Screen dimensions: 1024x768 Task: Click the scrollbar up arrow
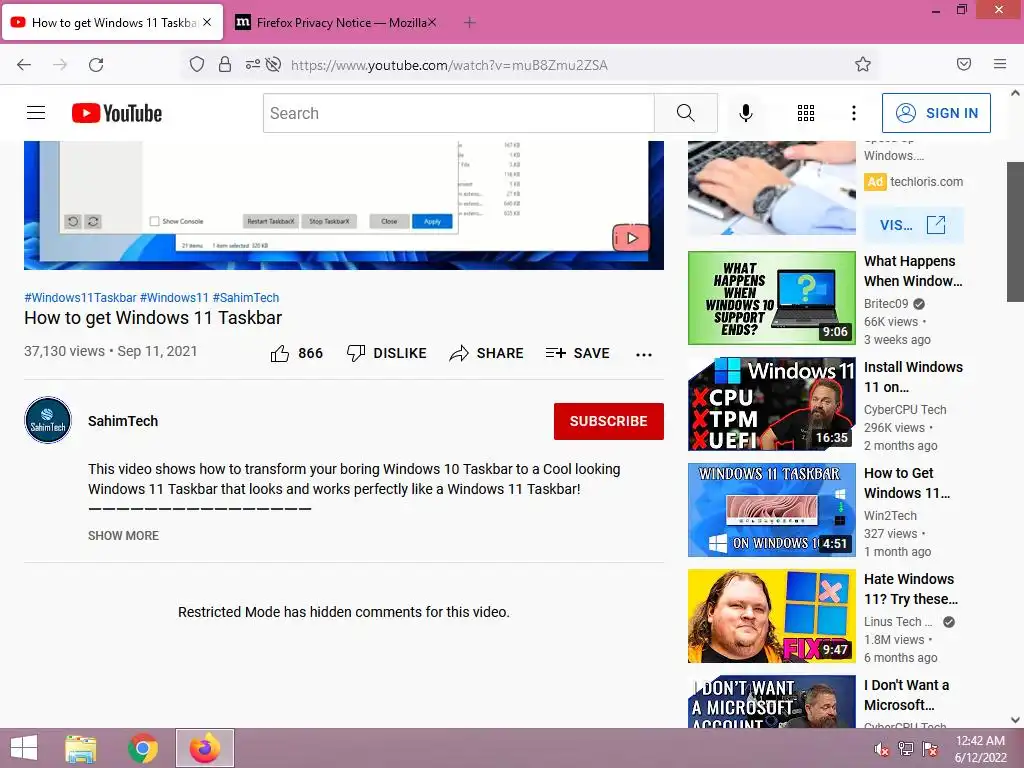point(1015,93)
